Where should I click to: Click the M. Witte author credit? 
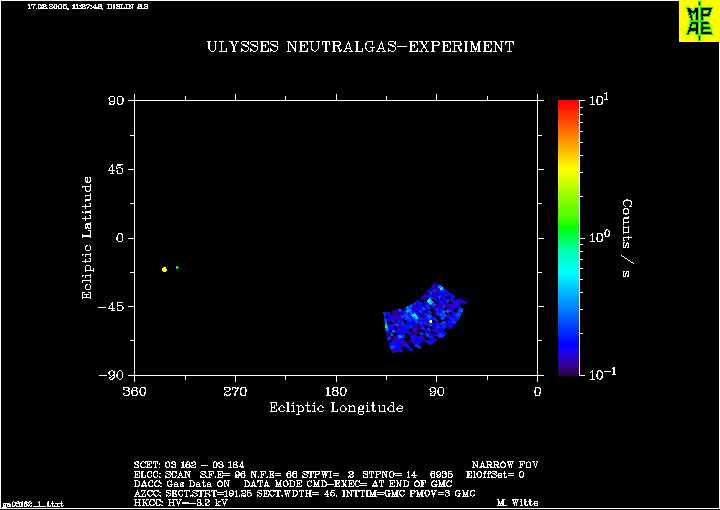click(x=518, y=503)
